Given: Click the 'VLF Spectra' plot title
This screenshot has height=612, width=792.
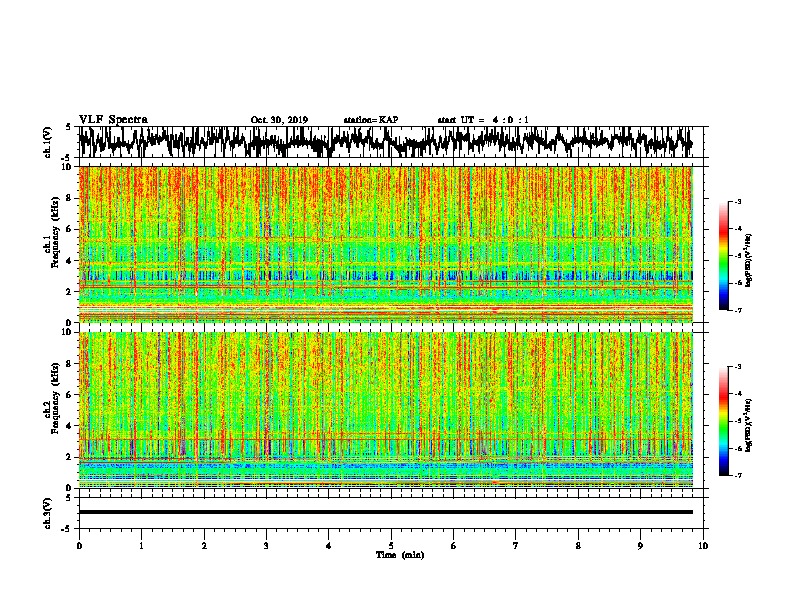Looking at the screenshot, I should [x=113, y=120].
